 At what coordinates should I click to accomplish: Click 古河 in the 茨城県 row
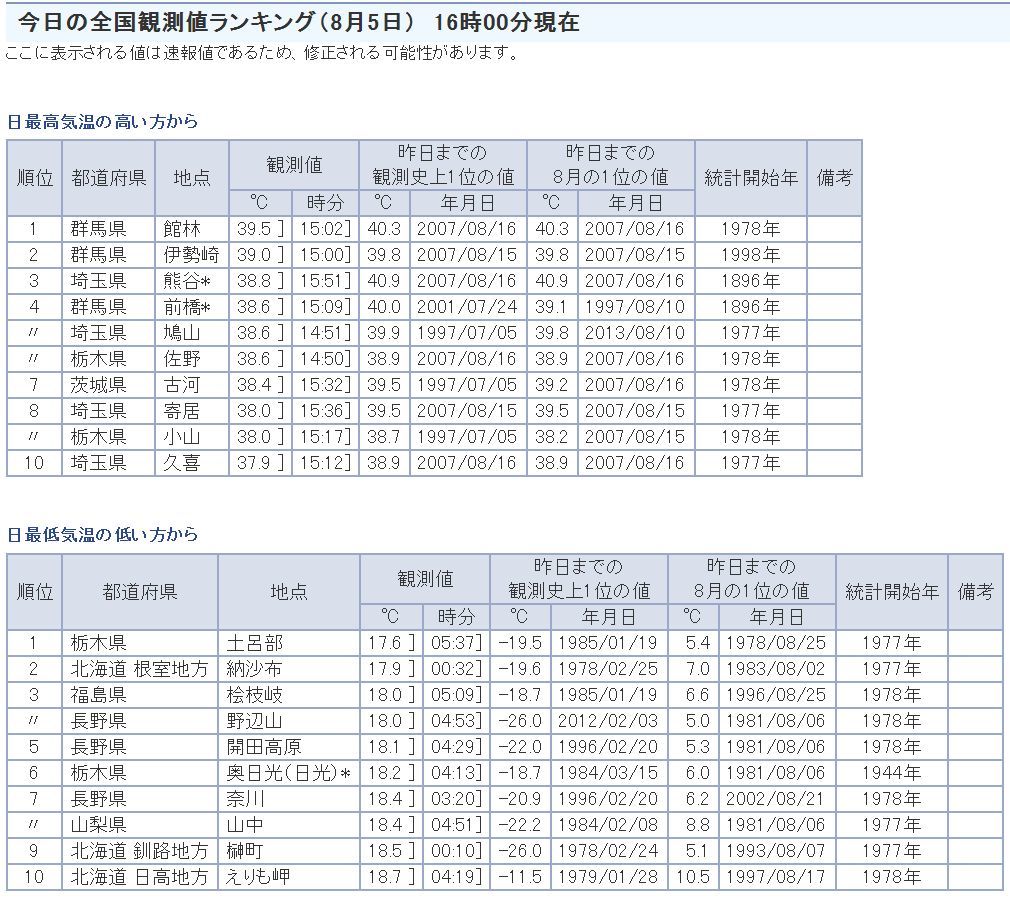pos(182,385)
